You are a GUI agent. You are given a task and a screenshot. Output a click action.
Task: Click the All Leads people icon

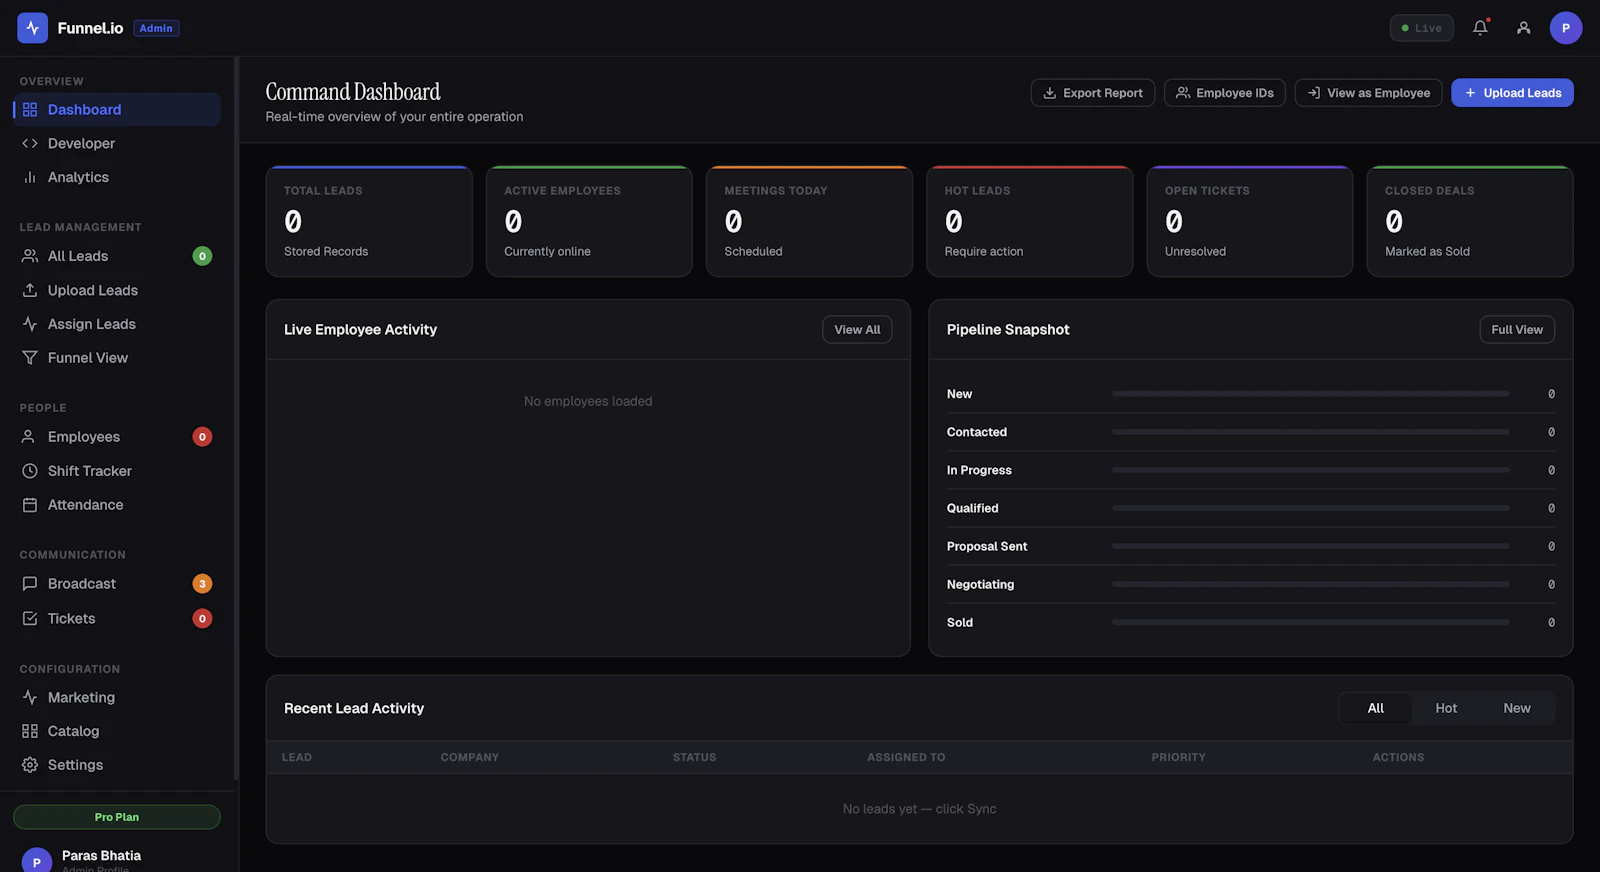30,256
